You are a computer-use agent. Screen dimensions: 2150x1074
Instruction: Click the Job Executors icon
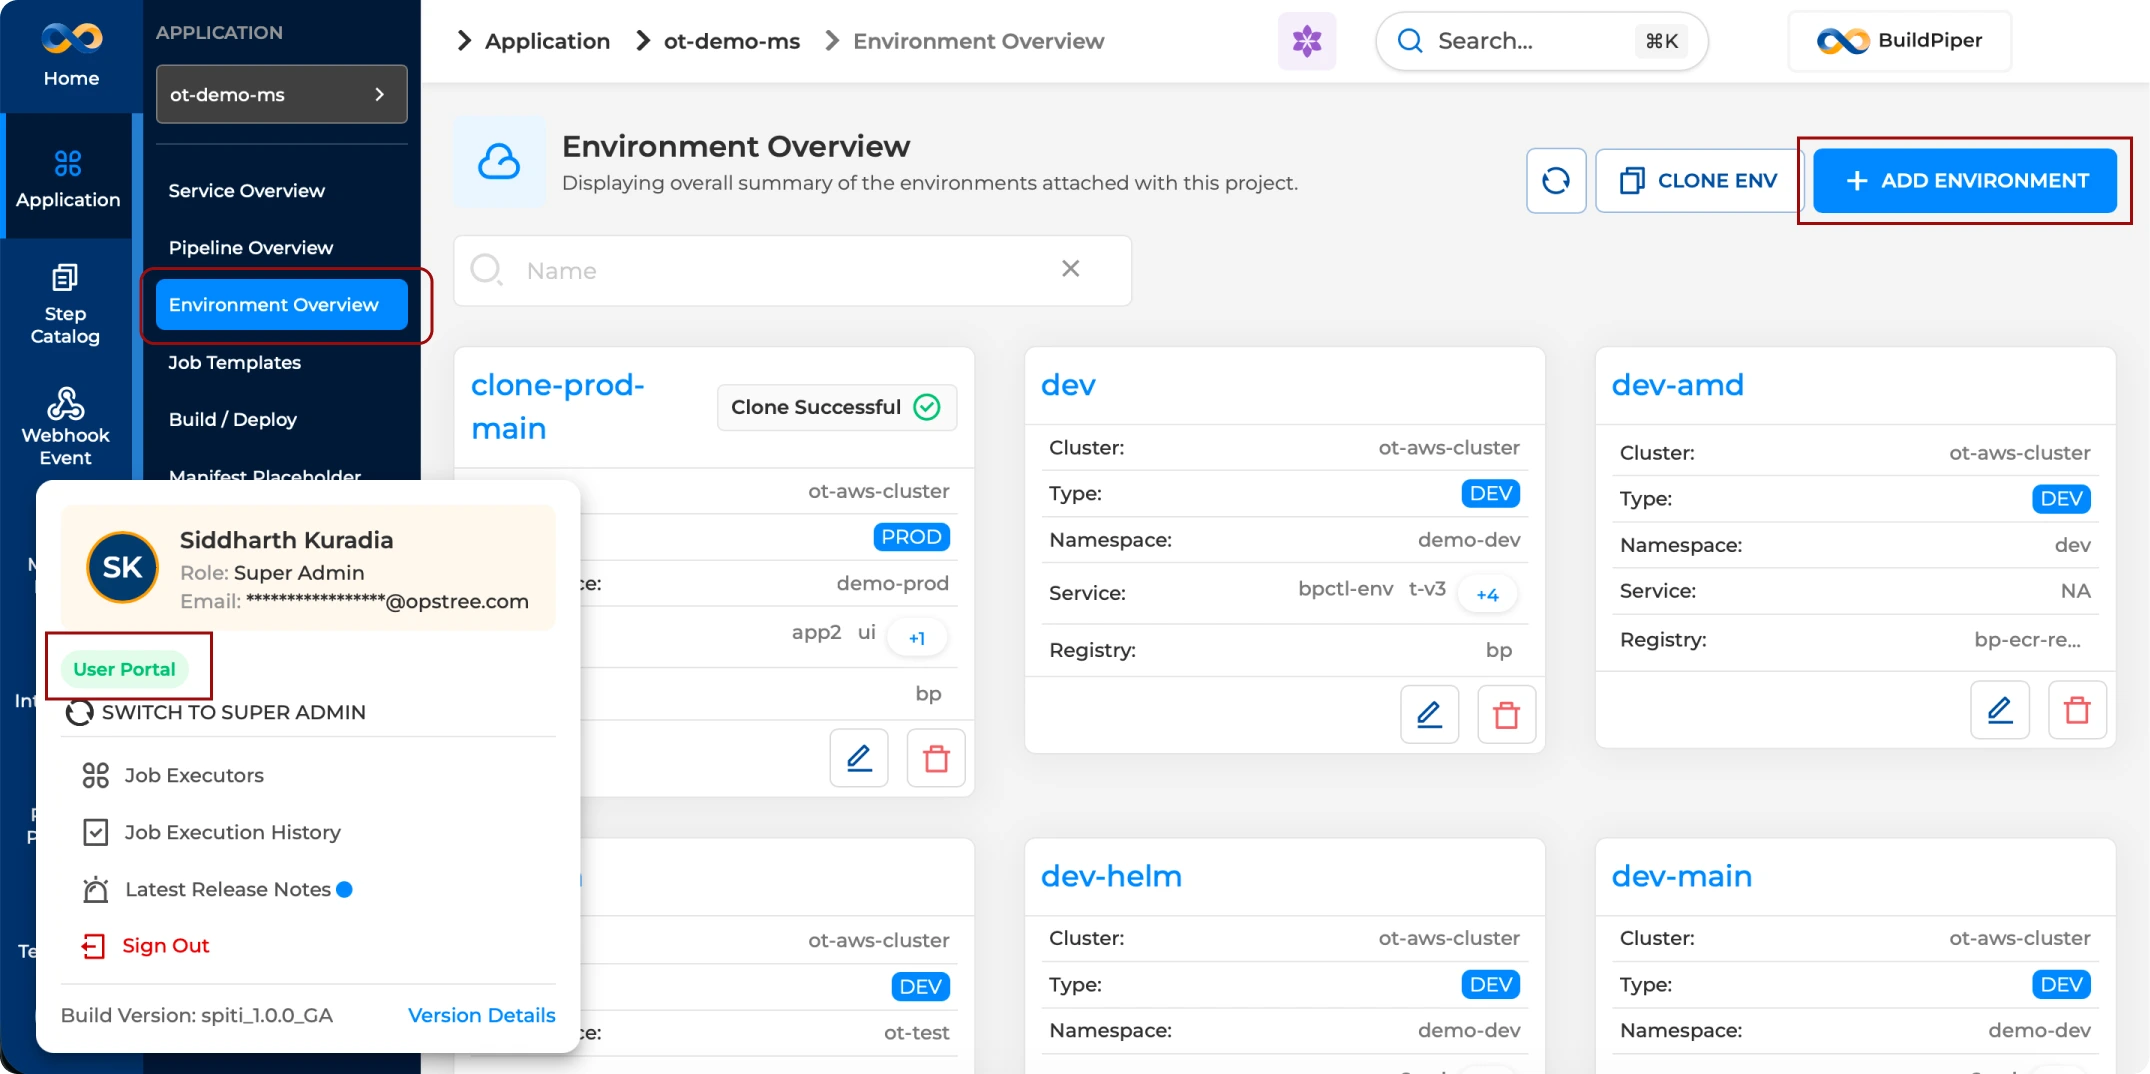[x=96, y=775]
